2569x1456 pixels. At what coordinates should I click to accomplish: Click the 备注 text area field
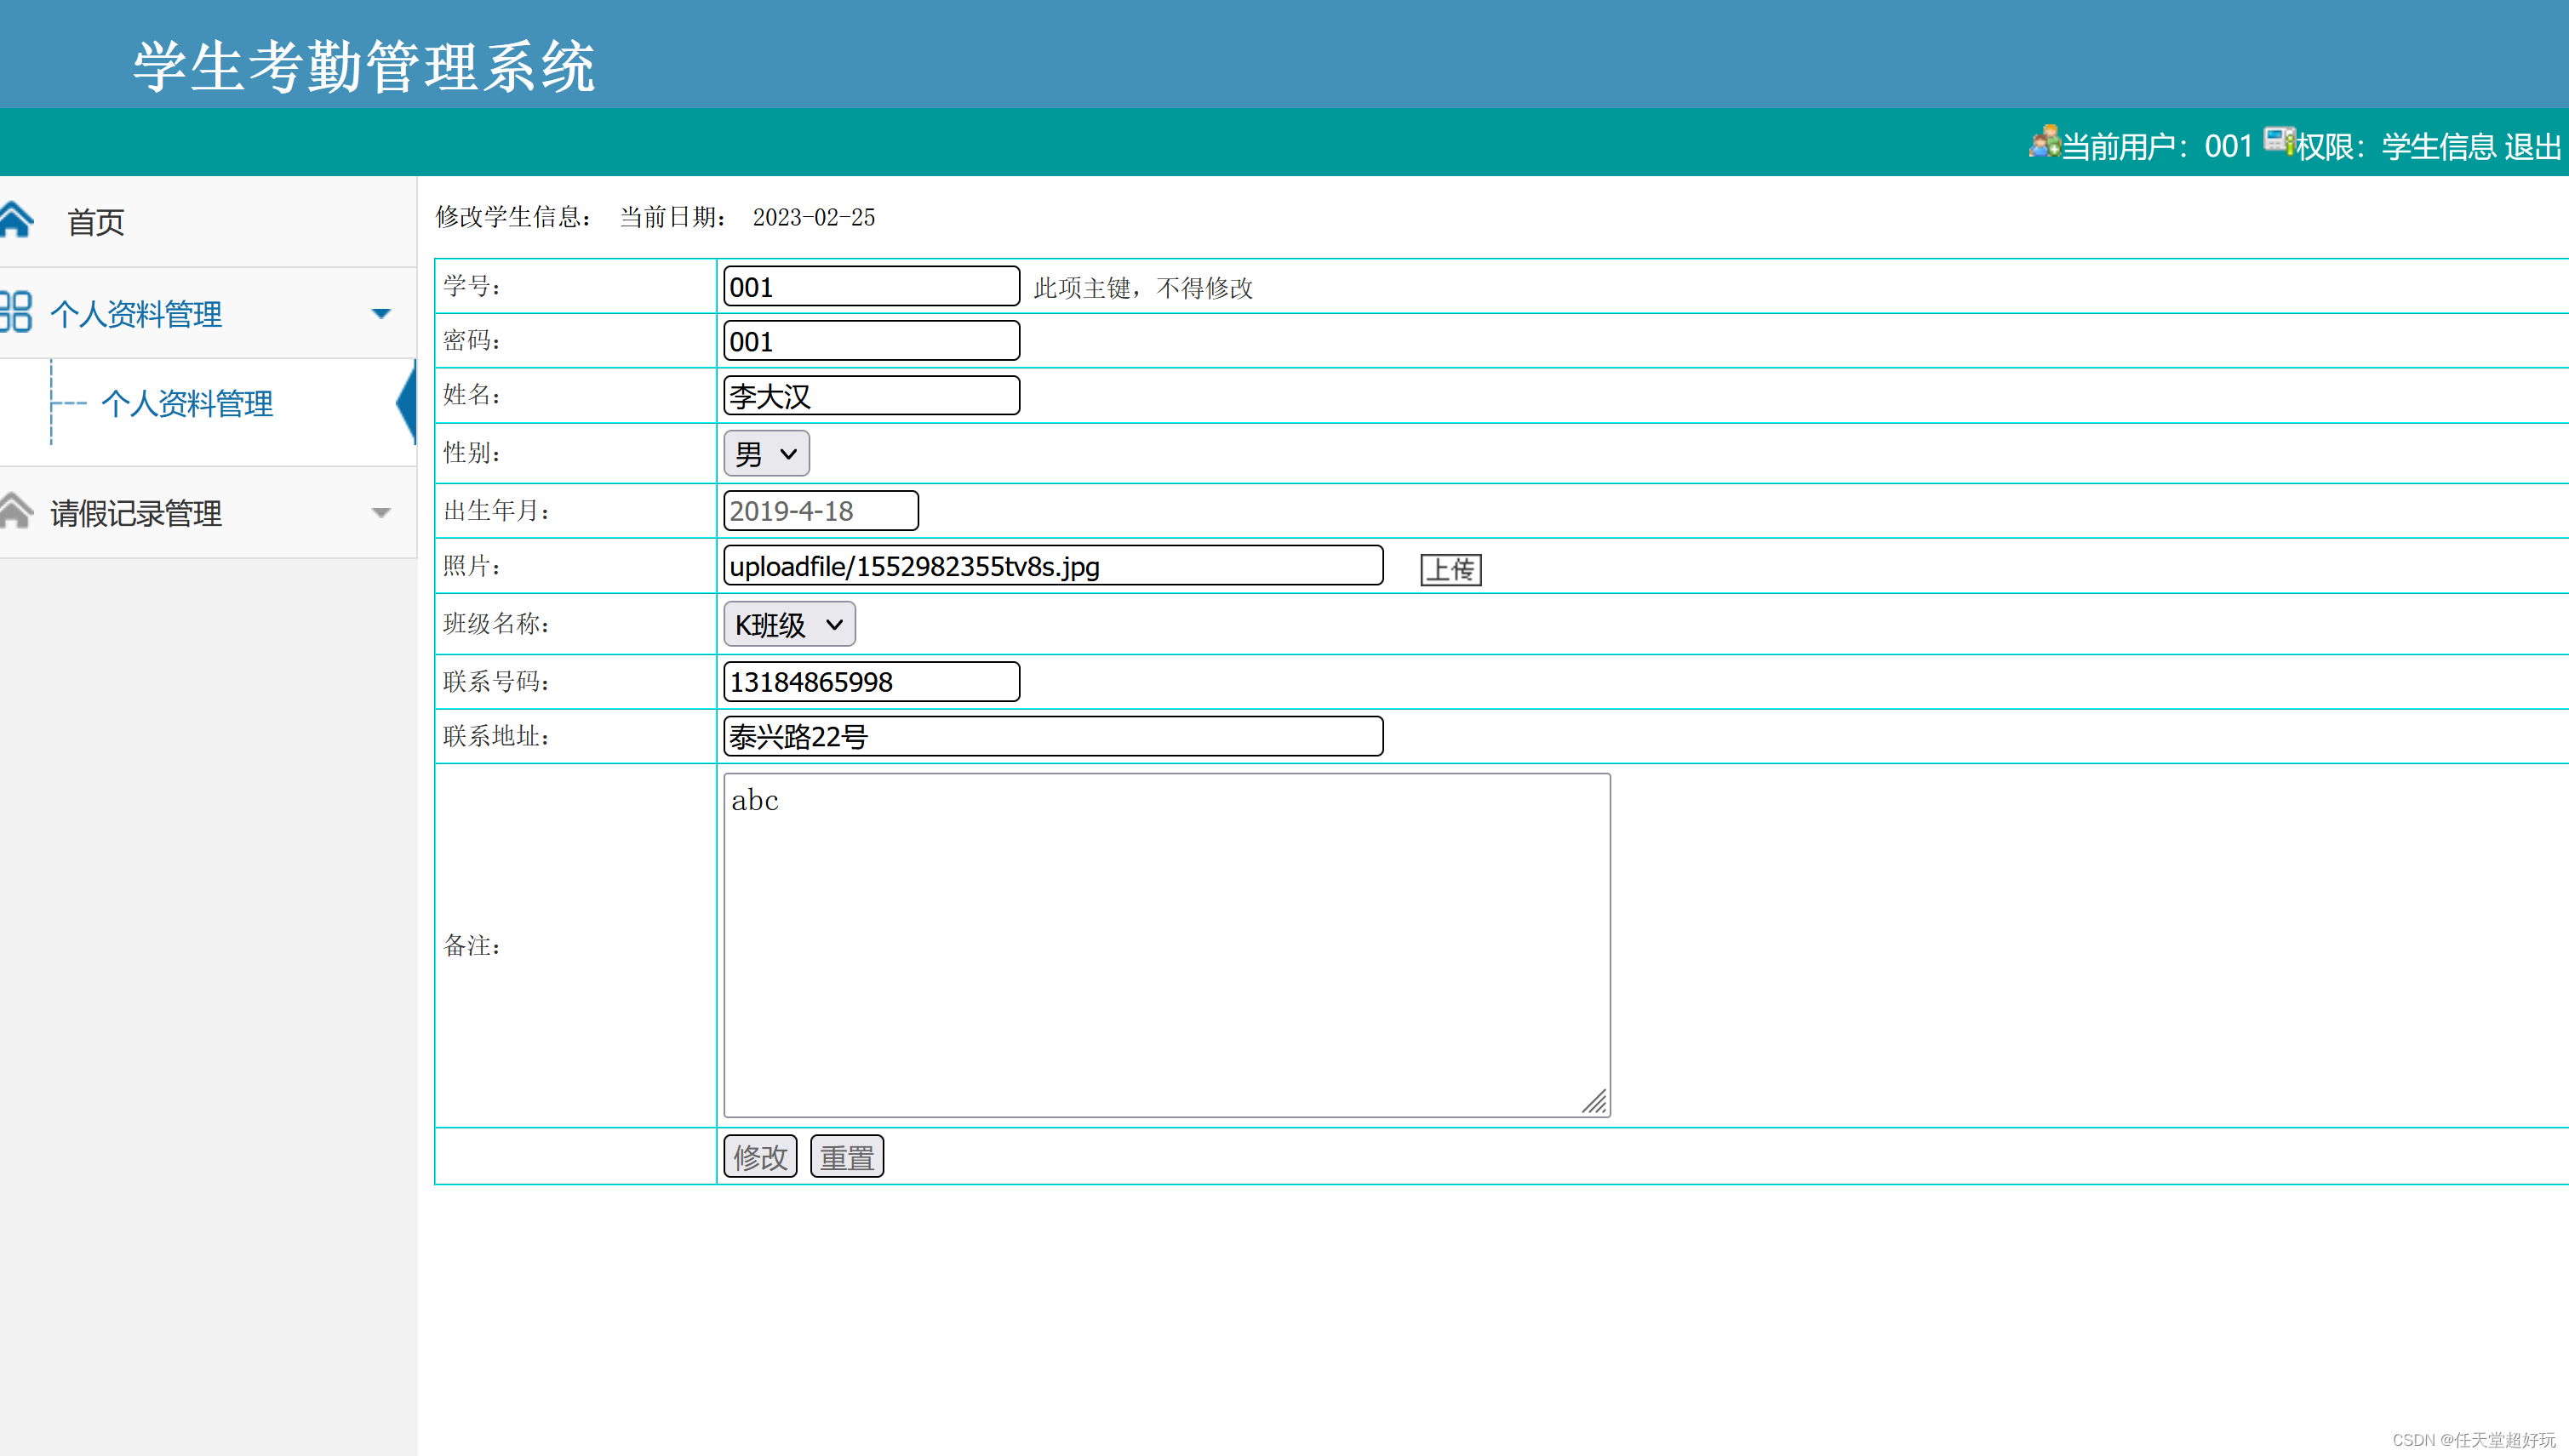(1164, 940)
